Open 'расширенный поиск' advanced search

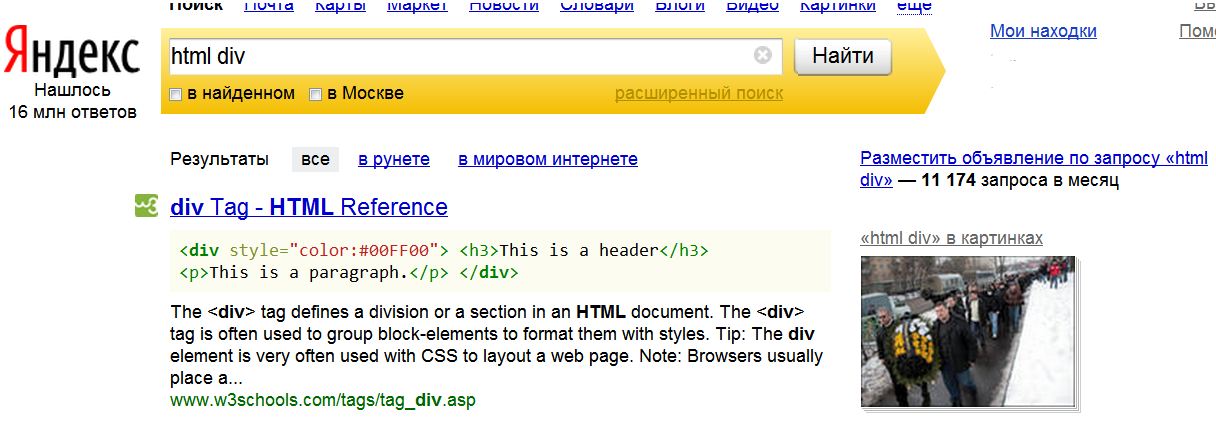tap(699, 94)
